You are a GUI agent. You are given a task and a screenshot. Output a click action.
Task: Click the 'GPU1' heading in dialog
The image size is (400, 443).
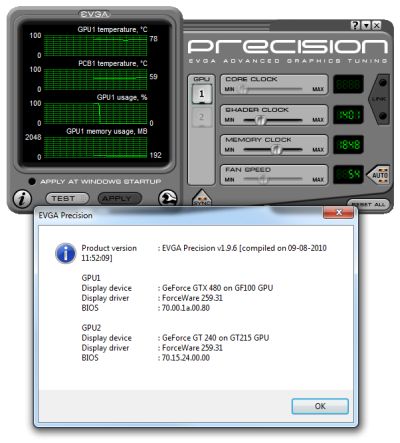point(91,278)
